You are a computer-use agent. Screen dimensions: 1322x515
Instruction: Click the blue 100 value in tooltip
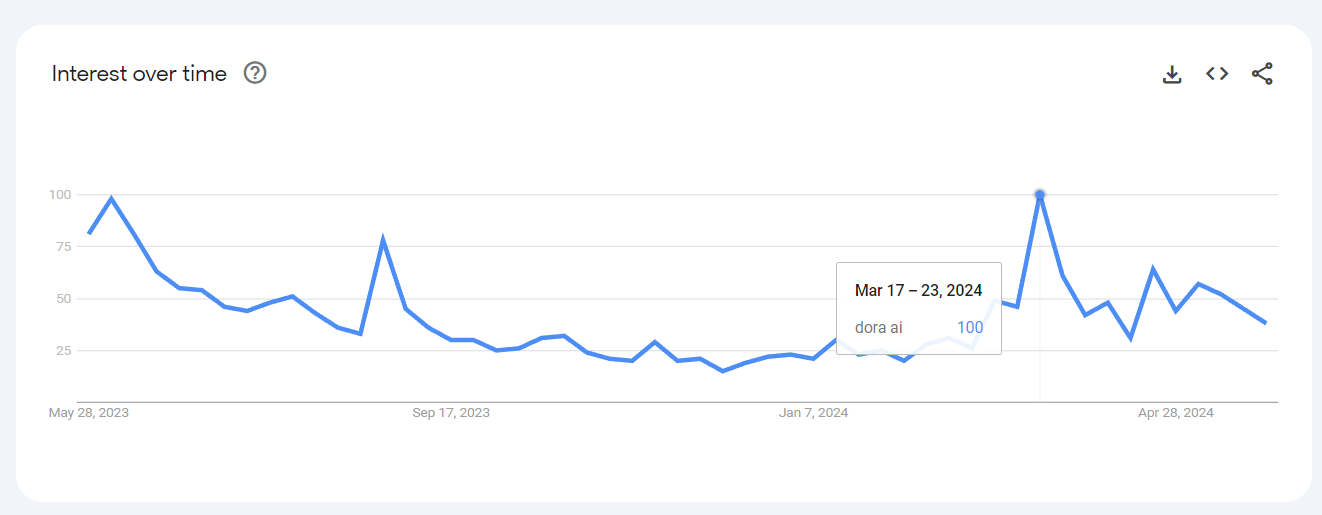[x=970, y=327]
